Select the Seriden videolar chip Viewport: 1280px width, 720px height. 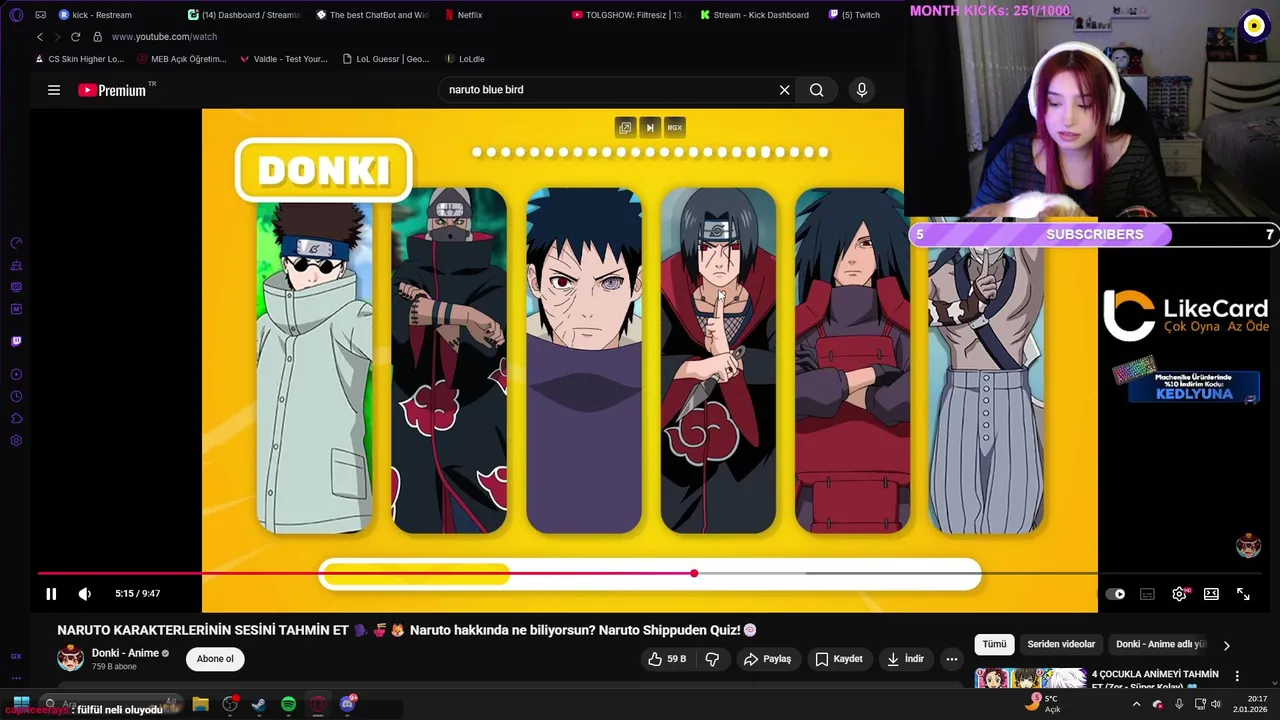pyautogui.click(x=1061, y=645)
